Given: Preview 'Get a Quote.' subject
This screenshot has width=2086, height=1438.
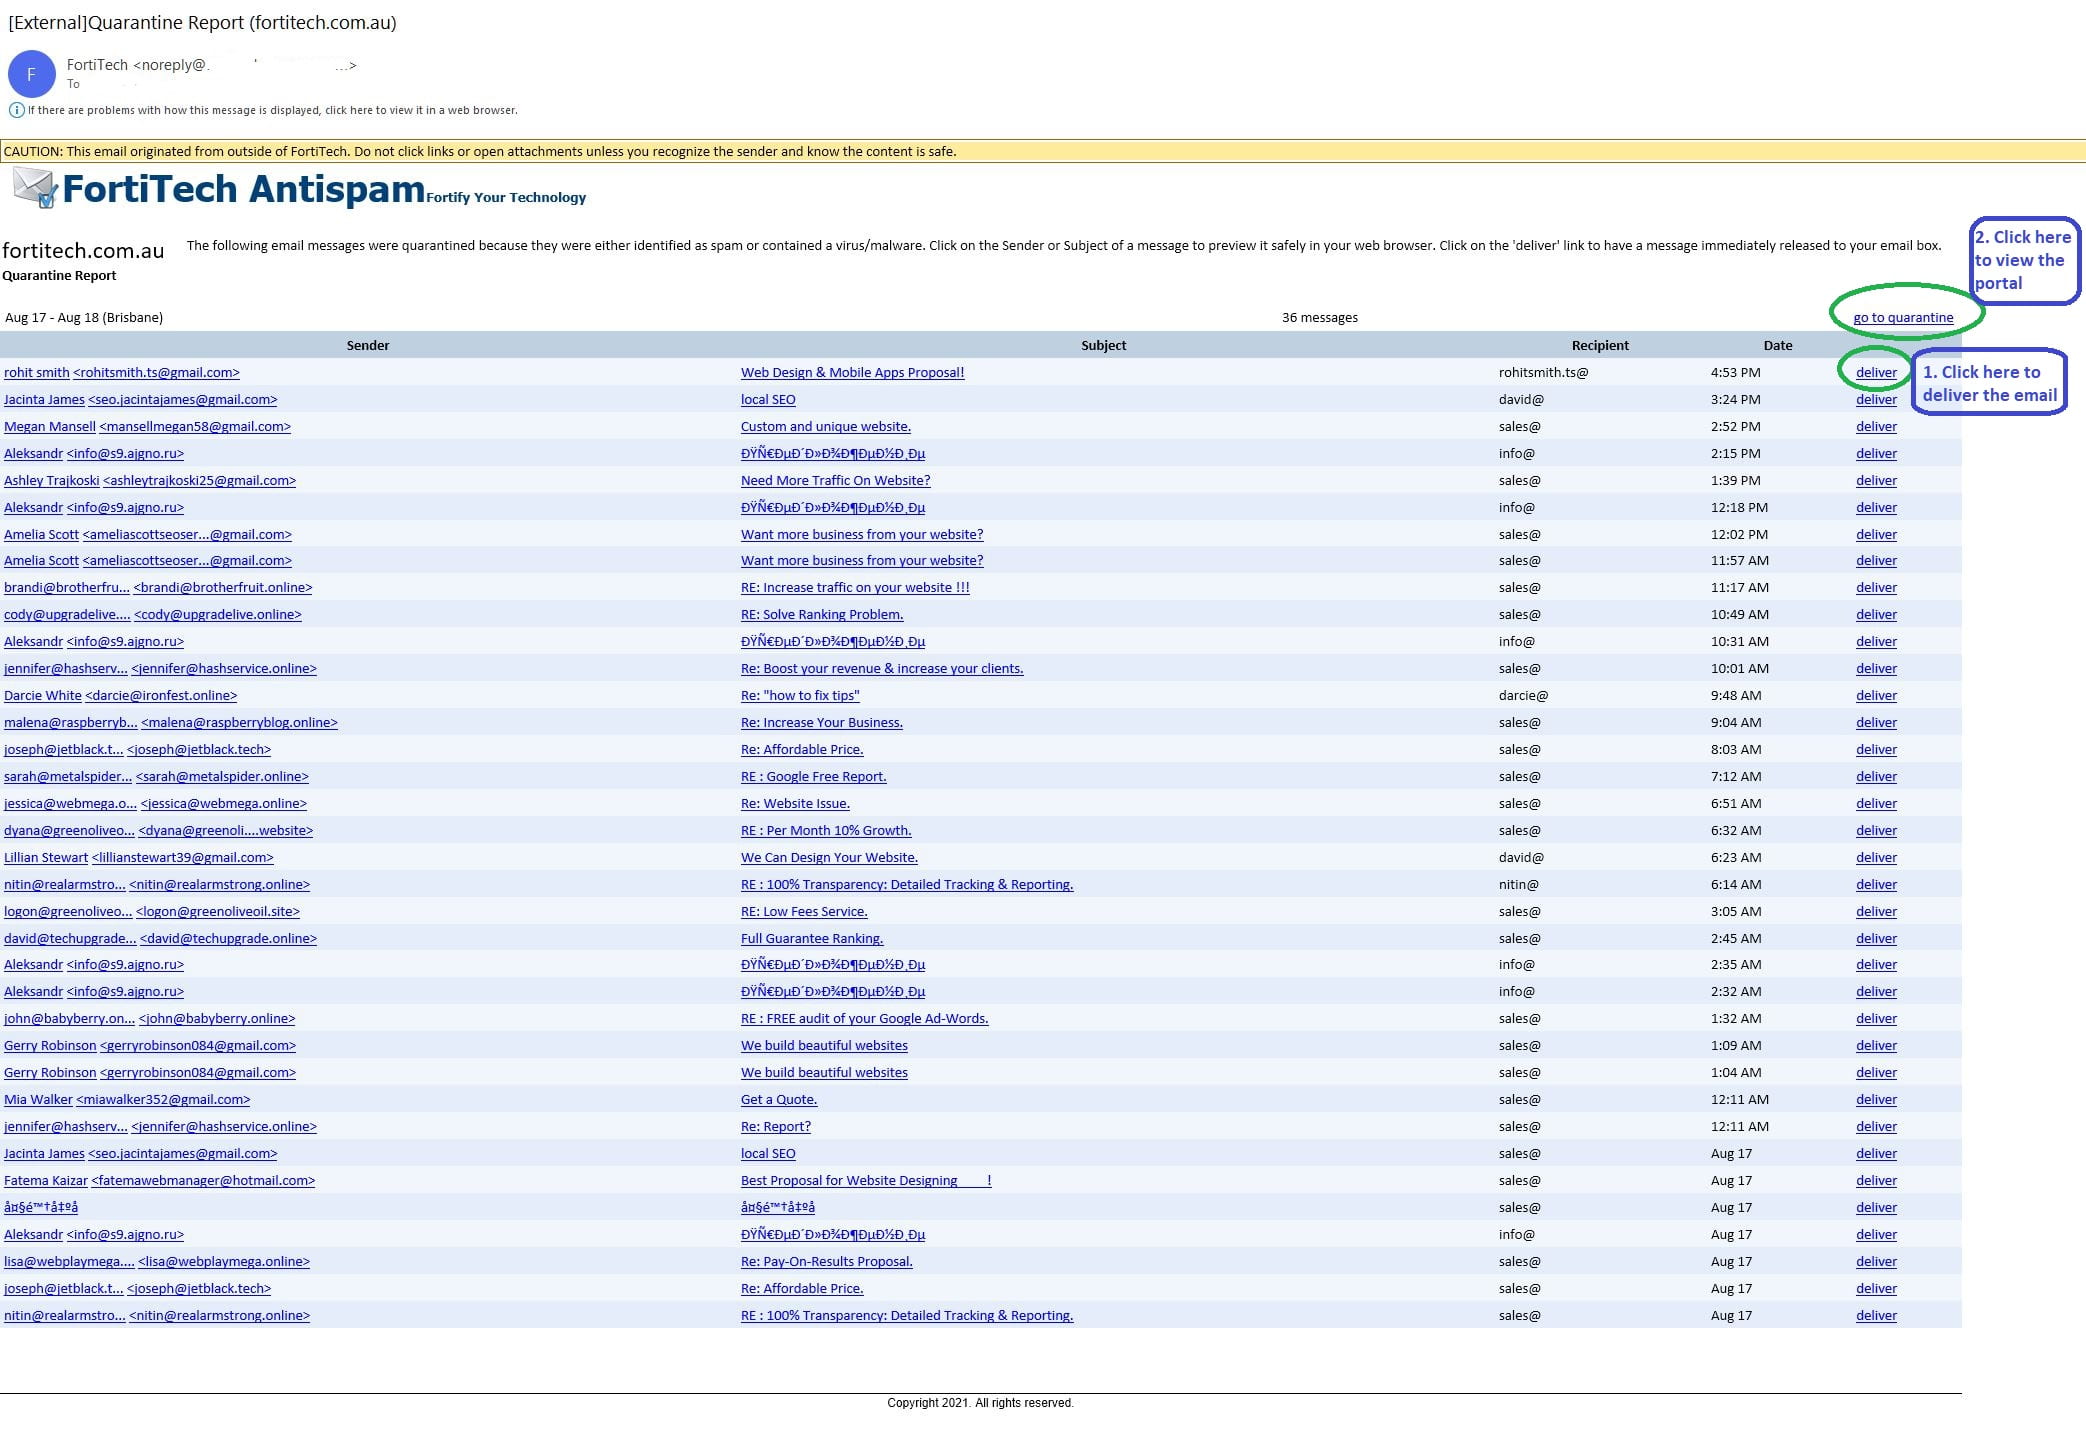Looking at the screenshot, I should tap(779, 1100).
